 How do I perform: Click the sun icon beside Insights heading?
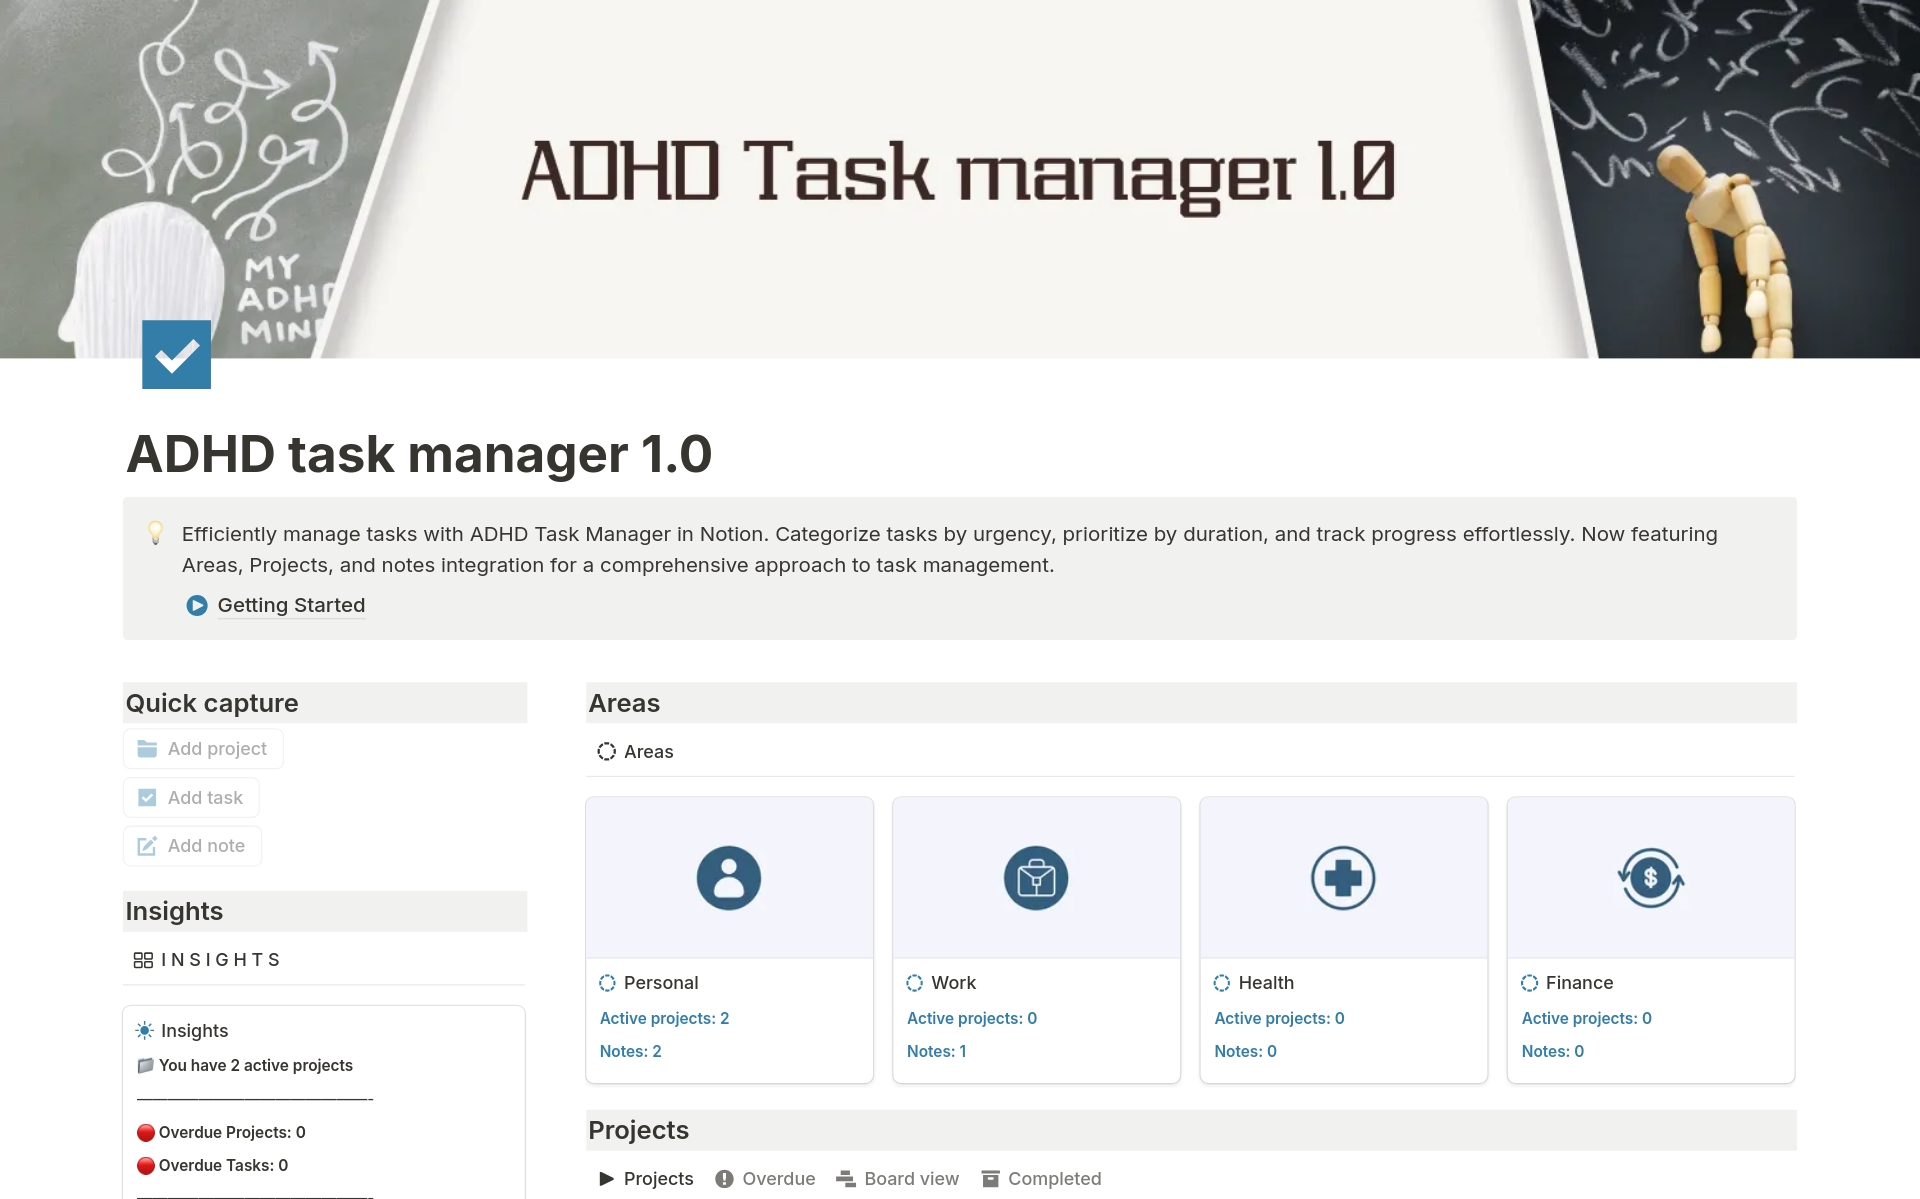point(144,1030)
